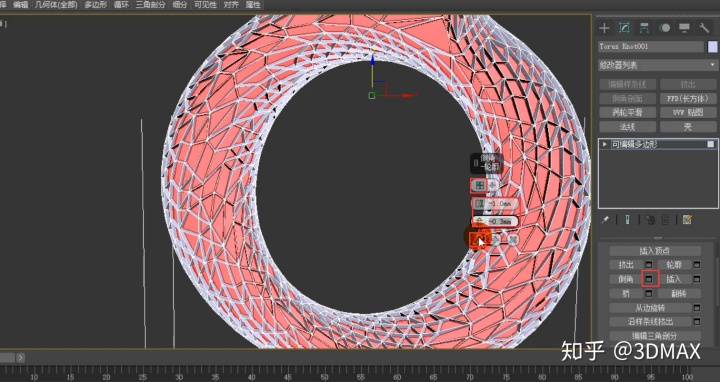The height and width of the screenshot is (382, 720).
Task: Click caddy Apply and Continue plus button
Action: click(496, 239)
